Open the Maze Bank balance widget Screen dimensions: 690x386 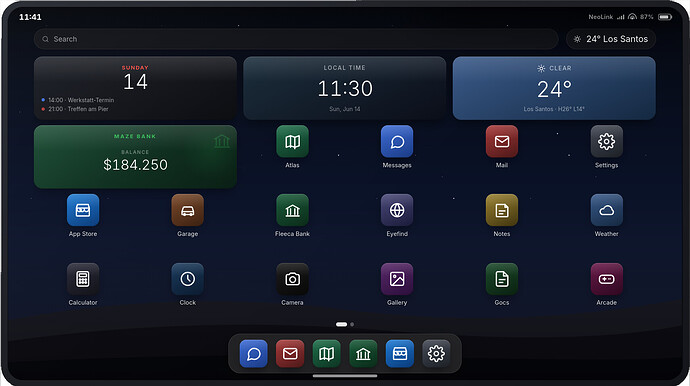(135, 157)
